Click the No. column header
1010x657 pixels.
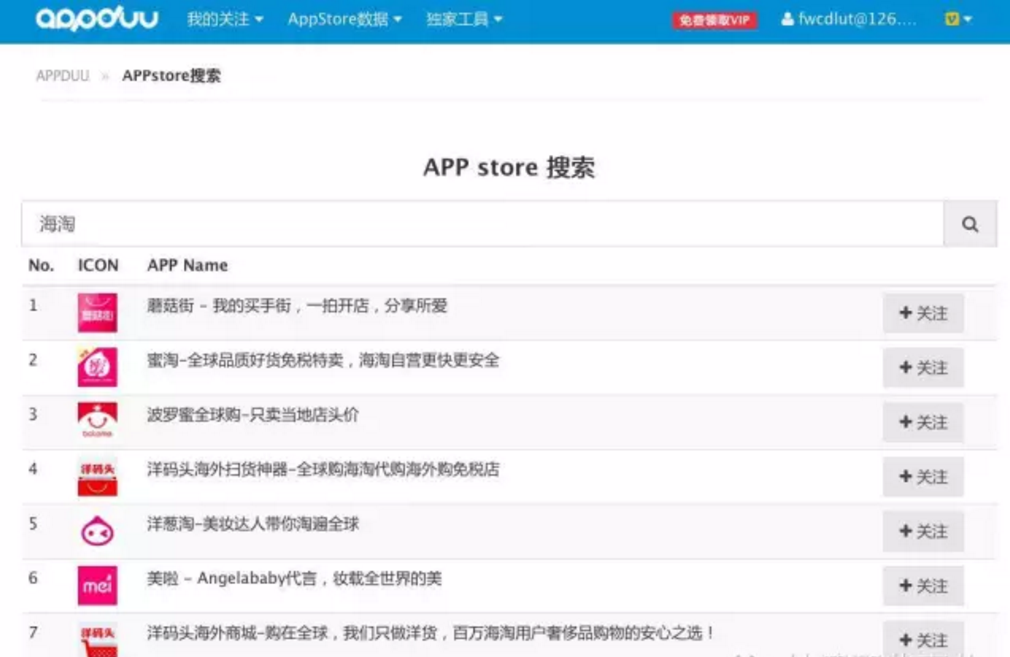41,265
